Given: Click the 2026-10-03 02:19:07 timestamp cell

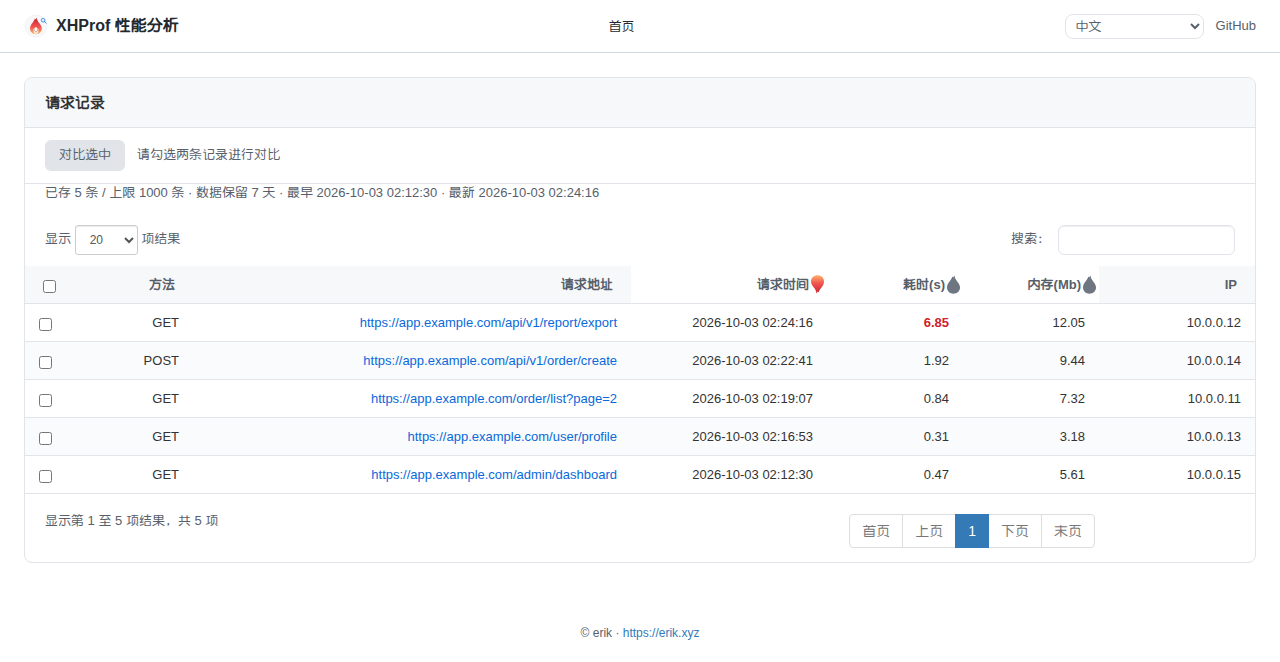Looking at the screenshot, I should pyautogui.click(x=752, y=399).
